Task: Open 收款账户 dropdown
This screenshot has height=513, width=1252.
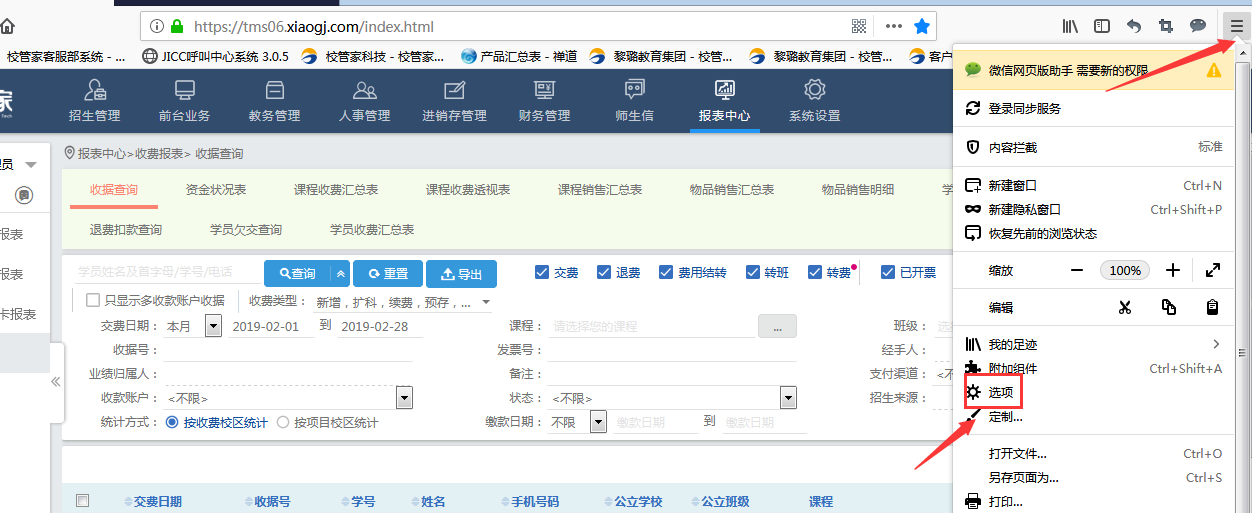Action: [405, 398]
